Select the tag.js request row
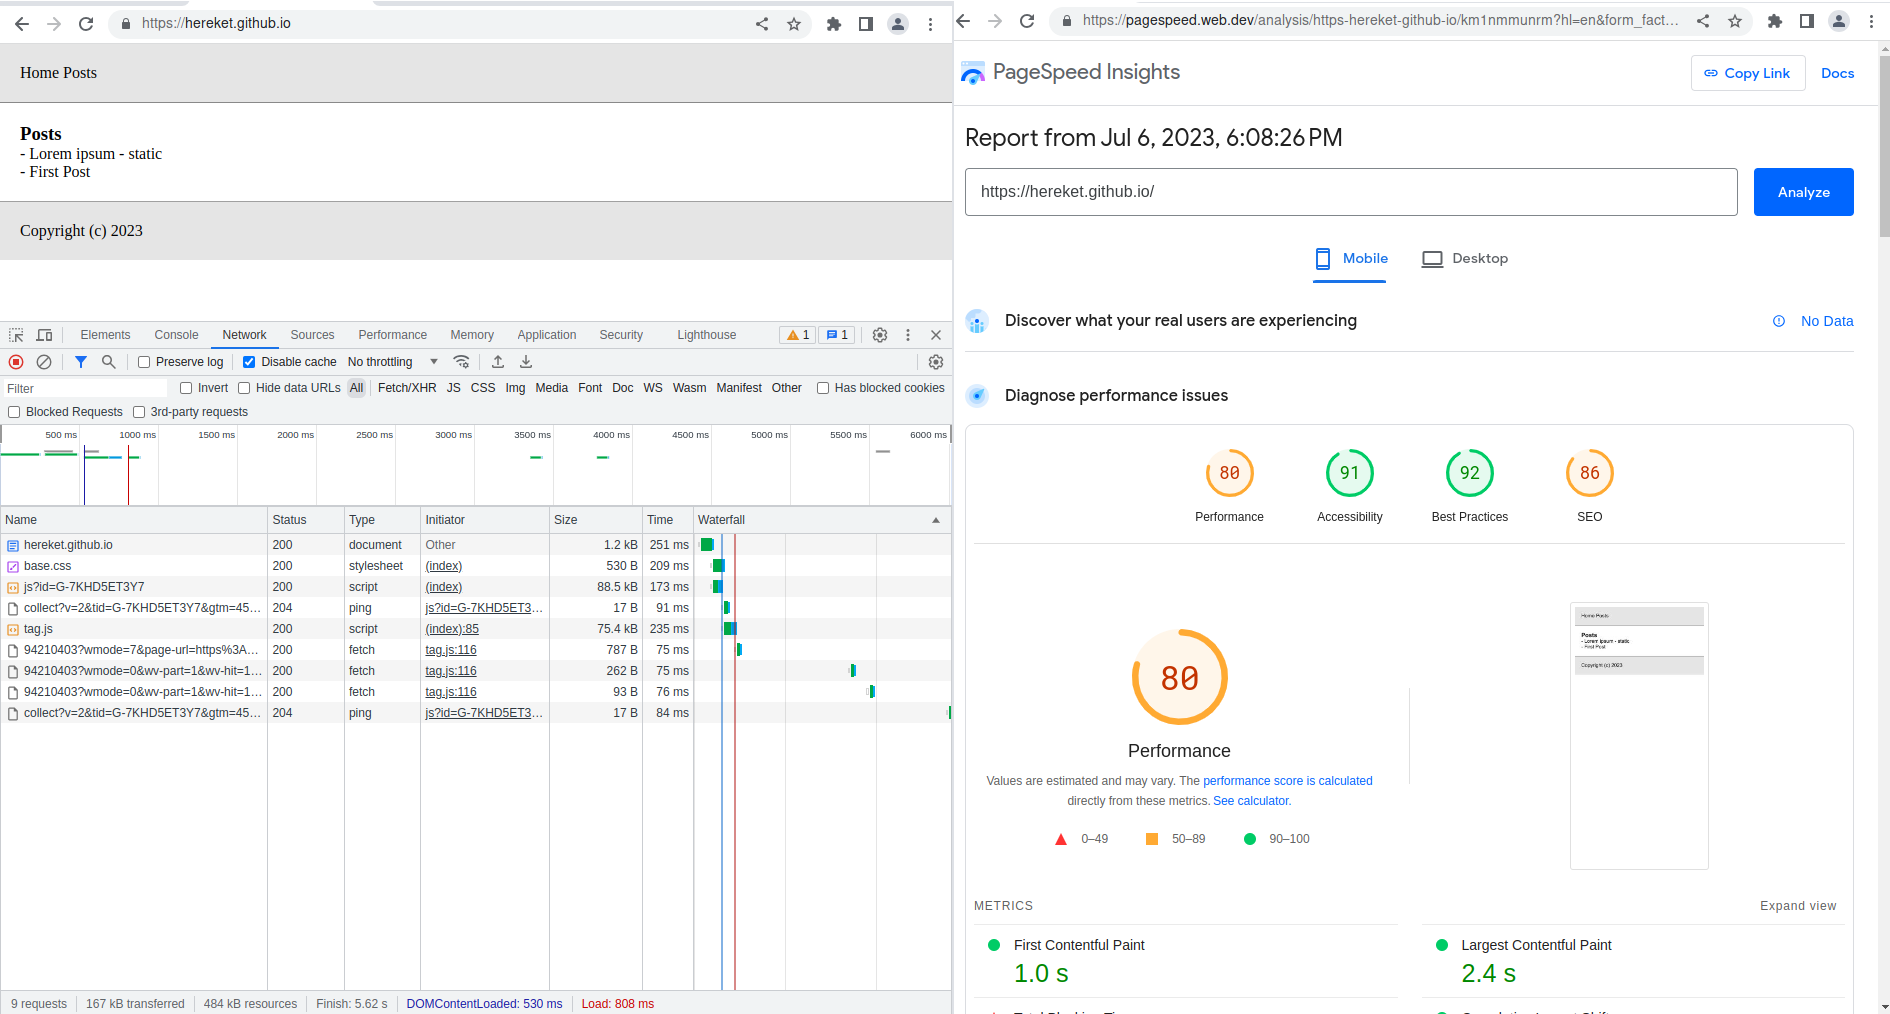This screenshot has width=1890, height=1014. (476, 629)
